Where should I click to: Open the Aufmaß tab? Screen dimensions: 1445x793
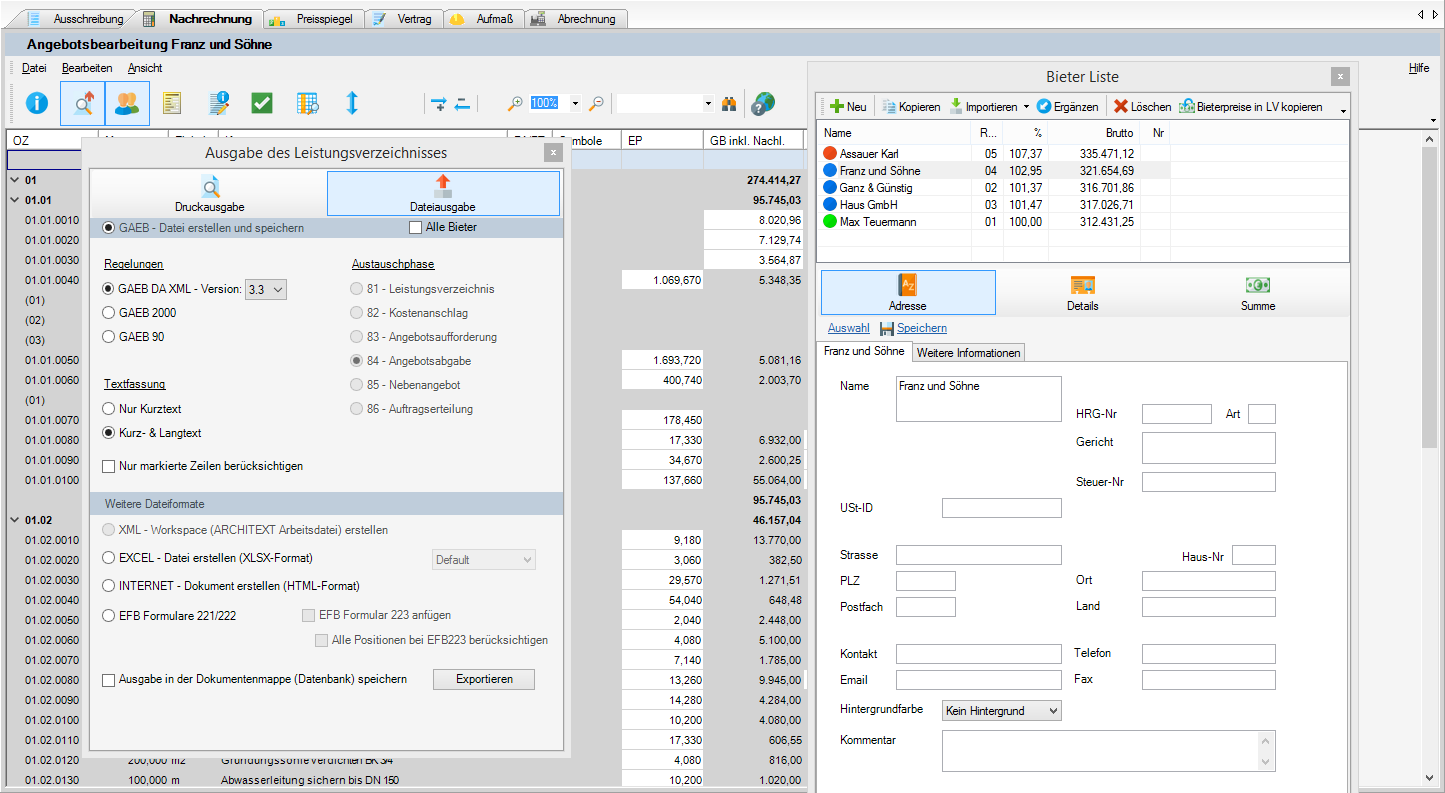click(x=483, y=19)
